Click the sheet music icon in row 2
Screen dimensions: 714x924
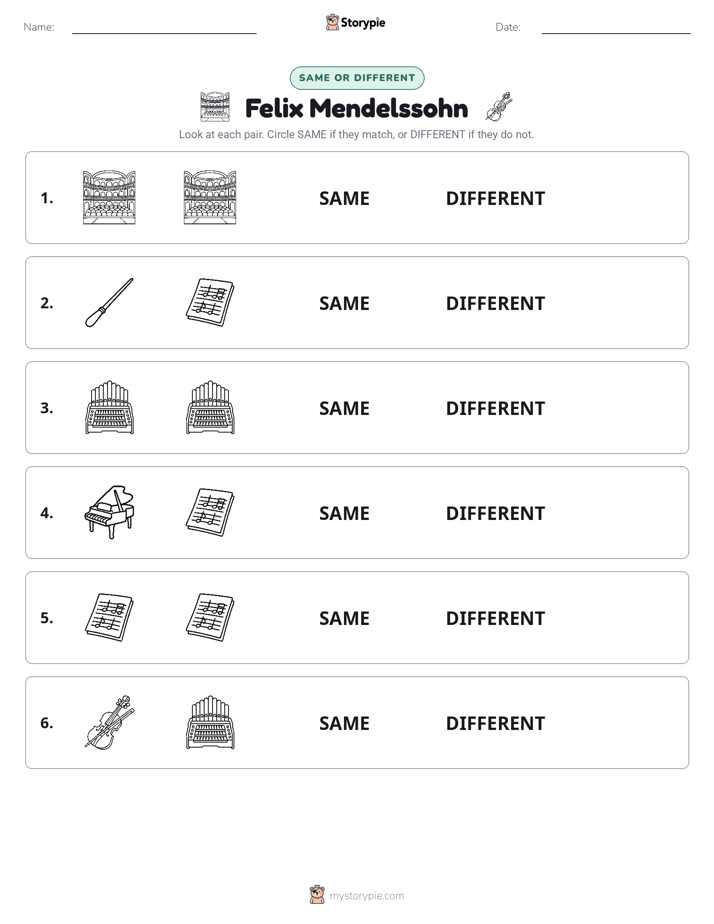click(210, 302)
